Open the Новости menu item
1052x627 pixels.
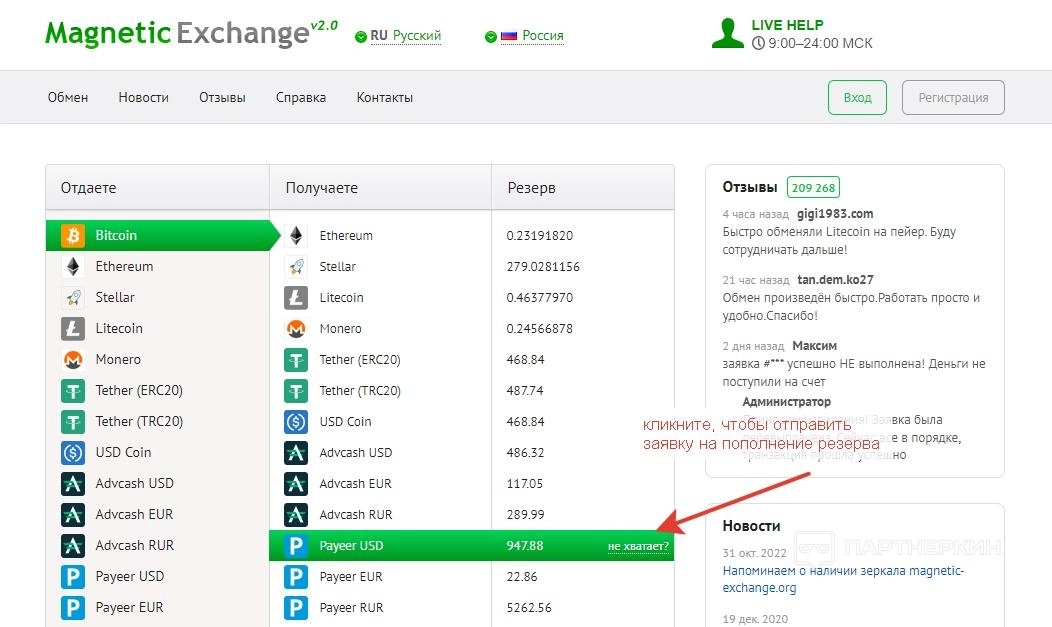click(x=144, y=97)
